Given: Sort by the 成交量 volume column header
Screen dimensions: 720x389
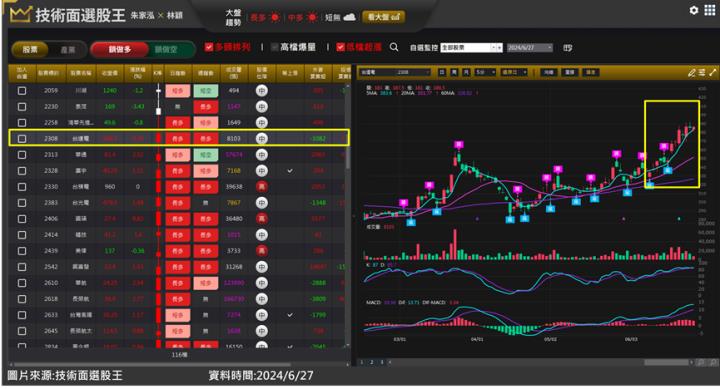Looking at the screenshot, I should (234, 73).
